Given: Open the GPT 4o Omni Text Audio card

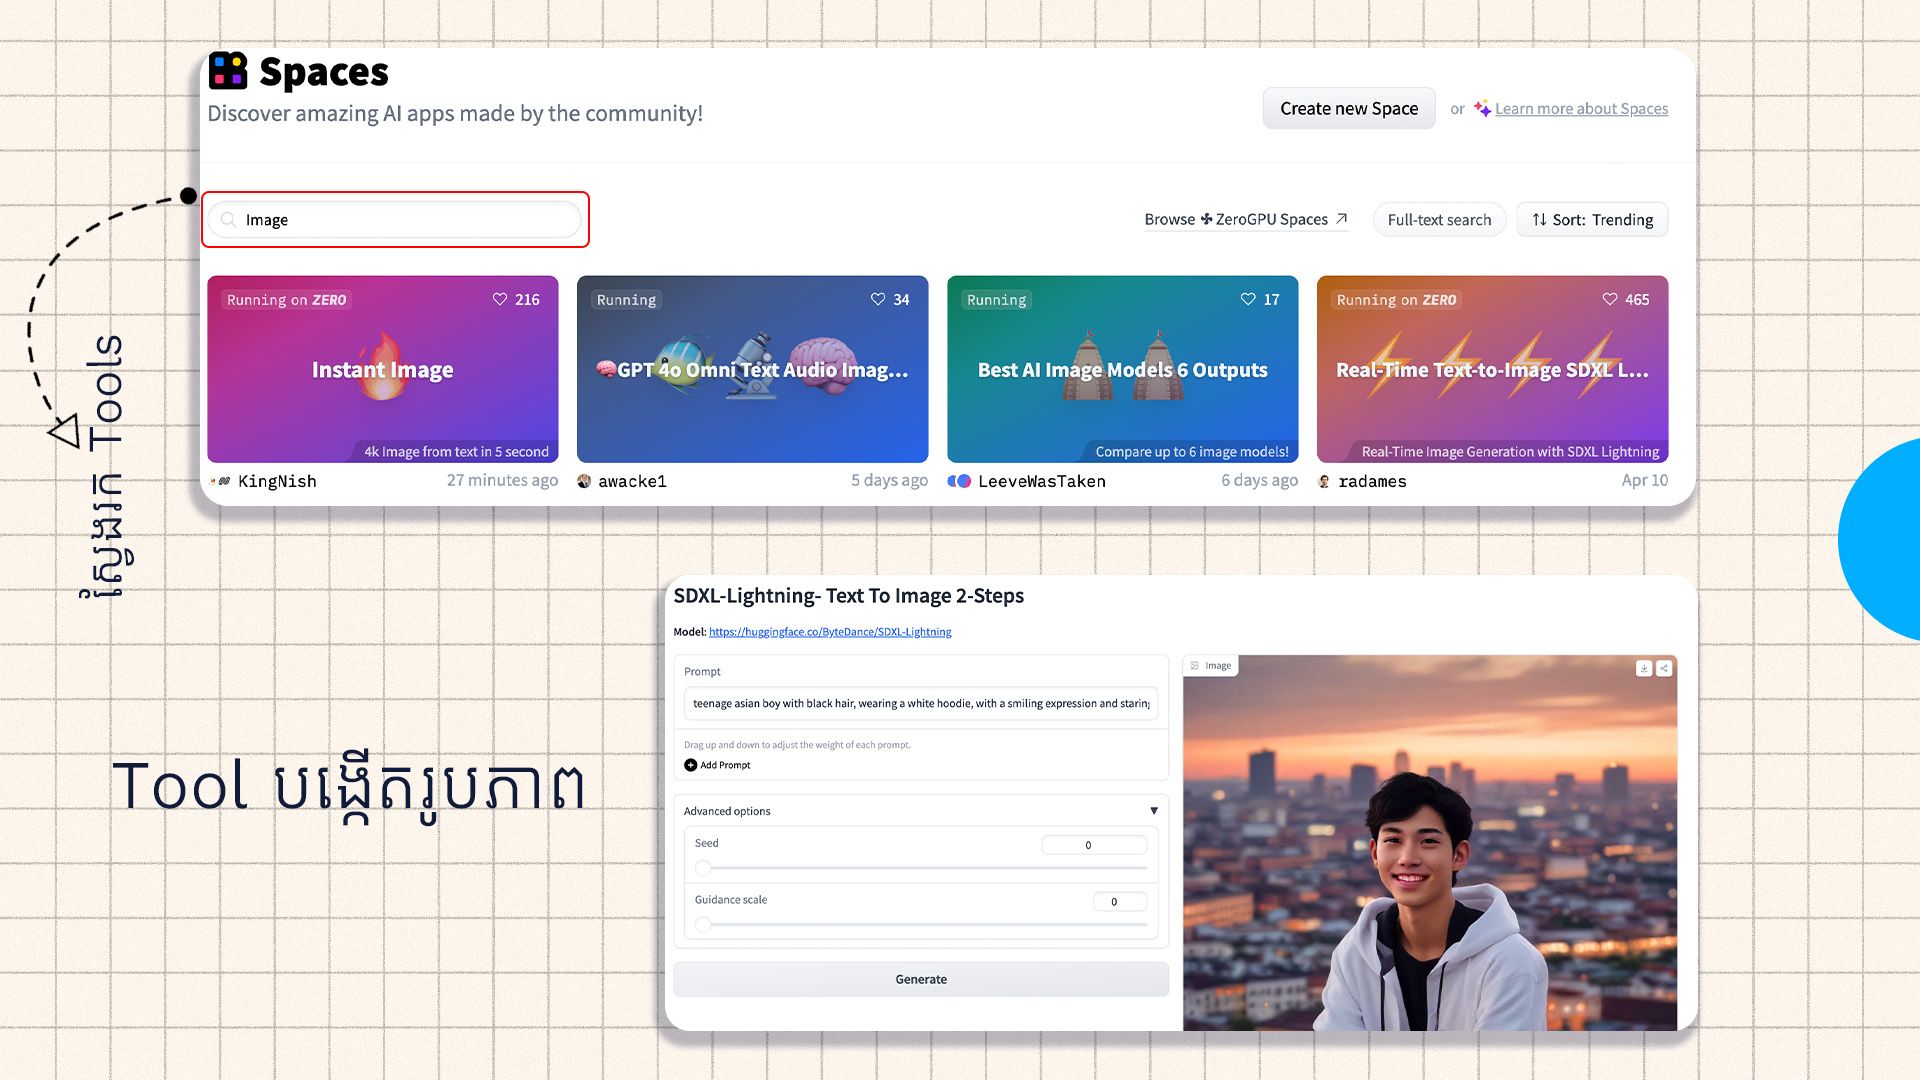Looking at the screenshot, I should coord(753,369).
